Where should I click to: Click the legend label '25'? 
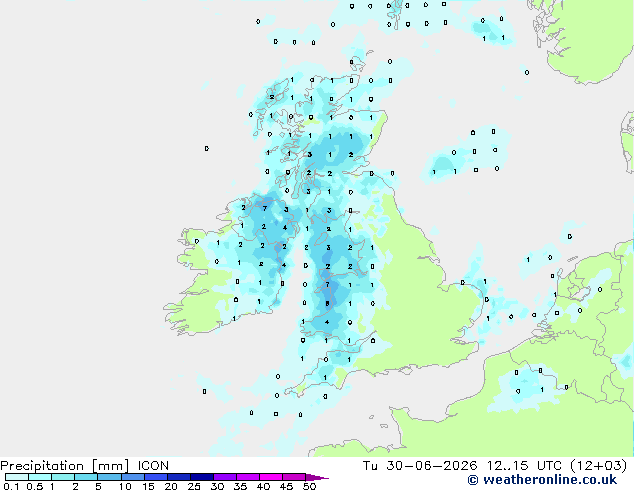point(194,486)
